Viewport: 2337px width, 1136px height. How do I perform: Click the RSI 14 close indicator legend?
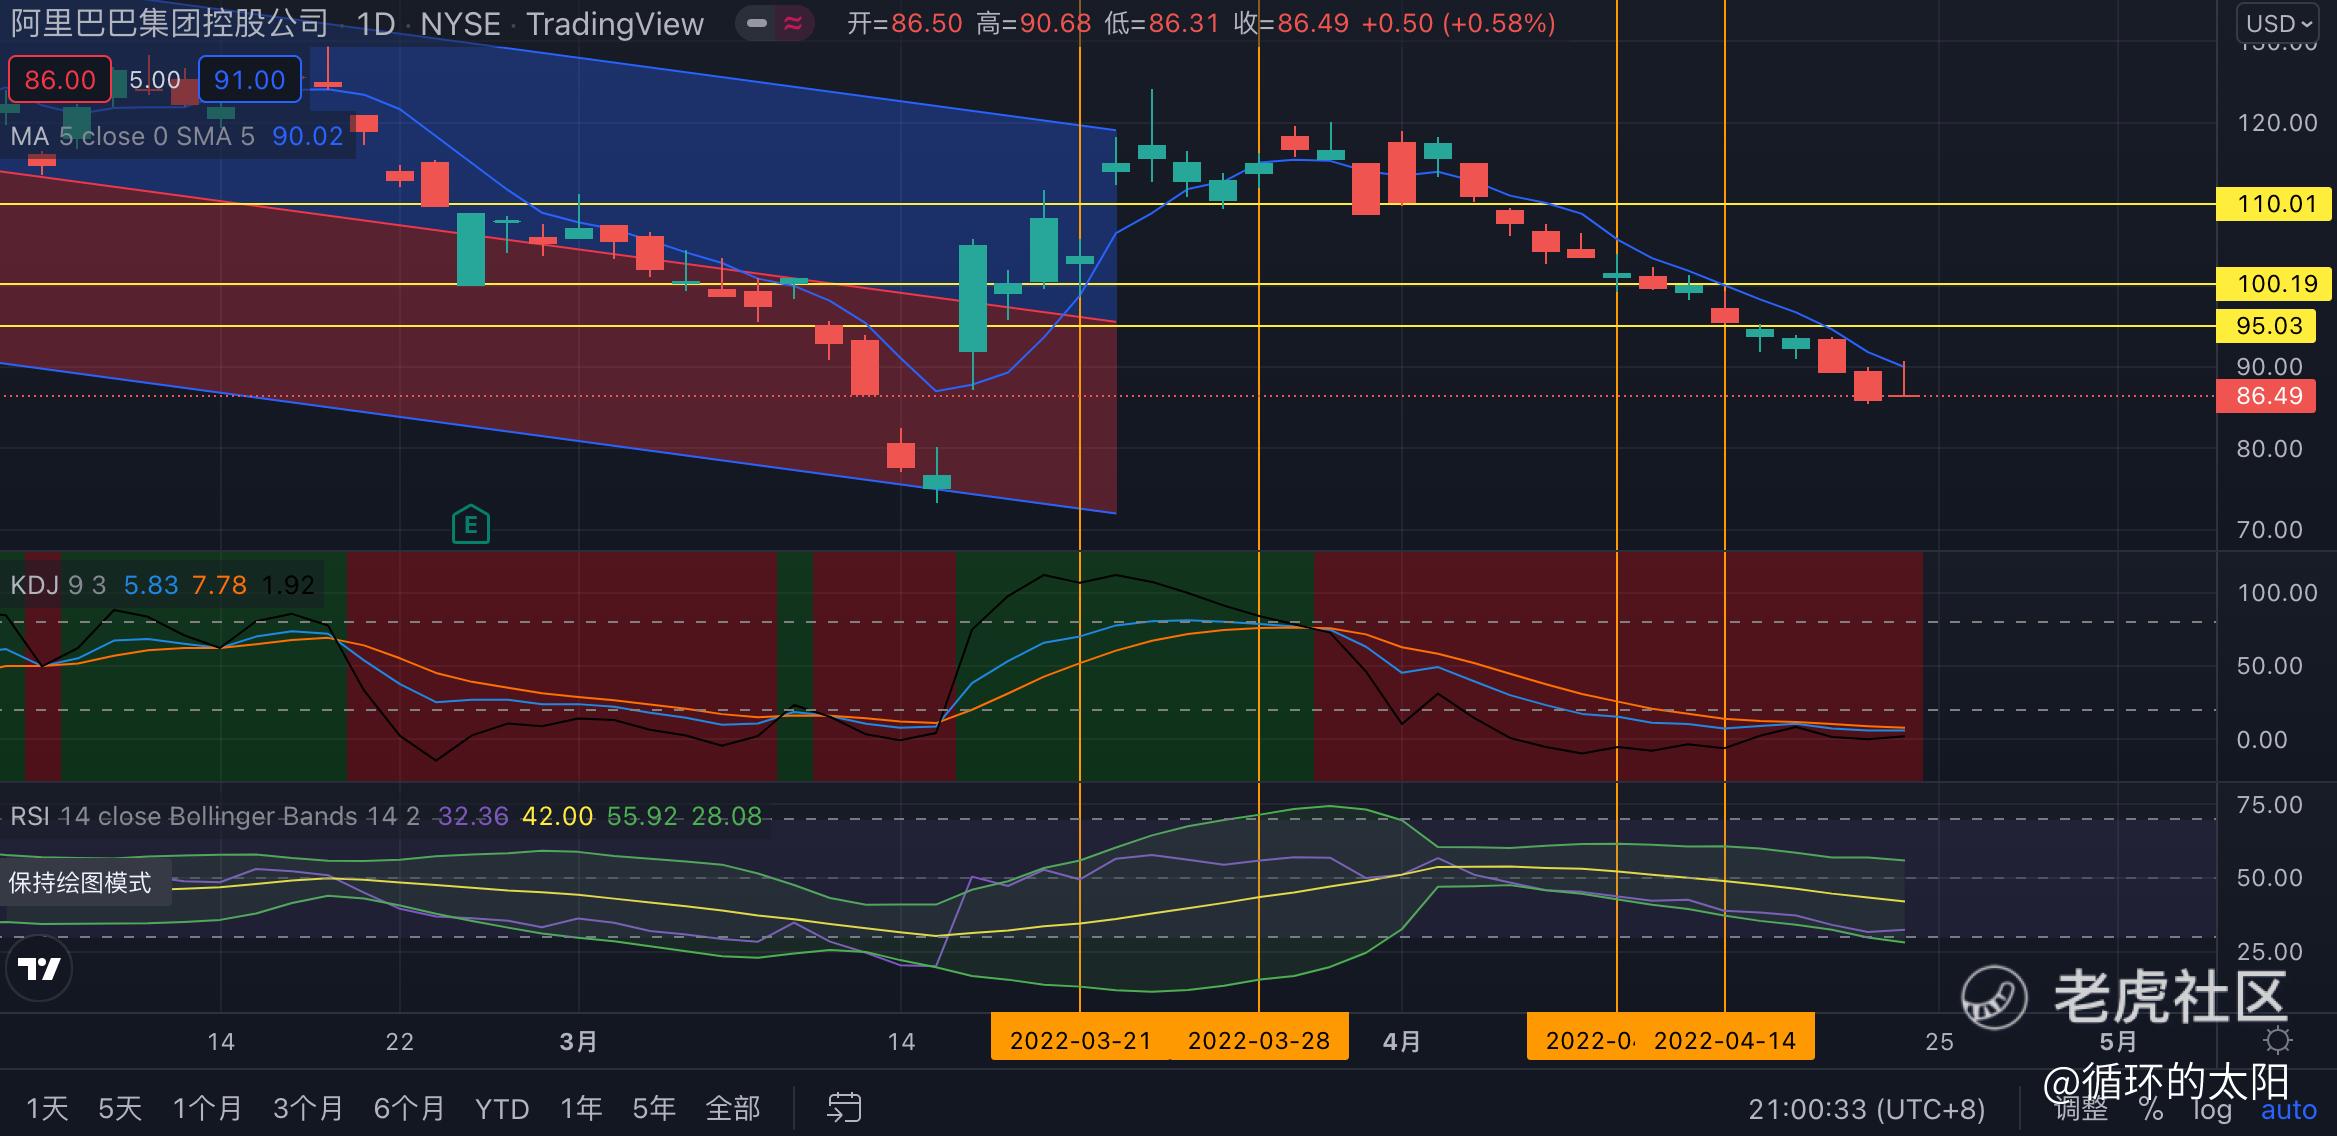(385, 817)
